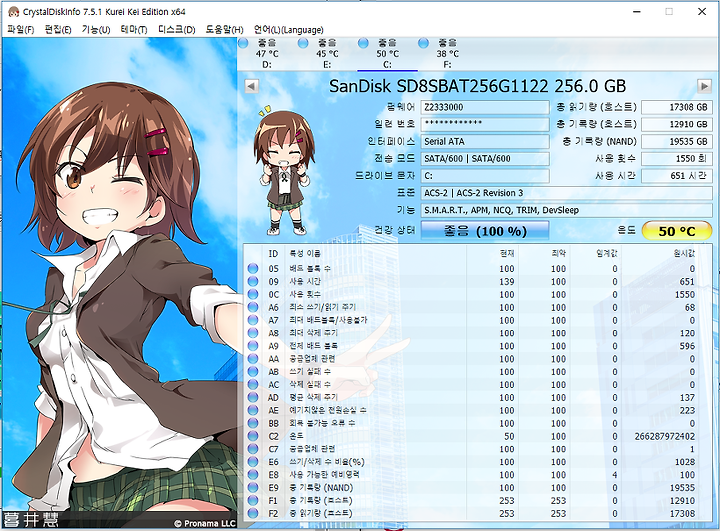Click the E6 raw value 1028
The width and height of the screenshot is (720, 531).
coord(685,462)
